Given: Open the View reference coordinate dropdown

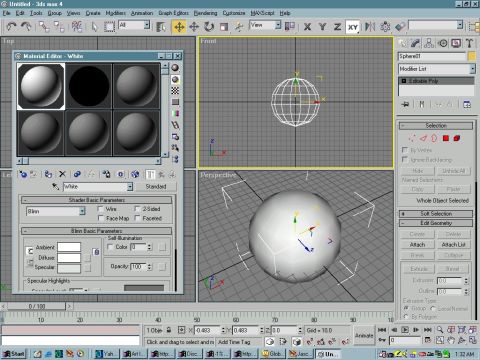Looking at the screenshot, I should pyautogui.click(x=278, y=25).
